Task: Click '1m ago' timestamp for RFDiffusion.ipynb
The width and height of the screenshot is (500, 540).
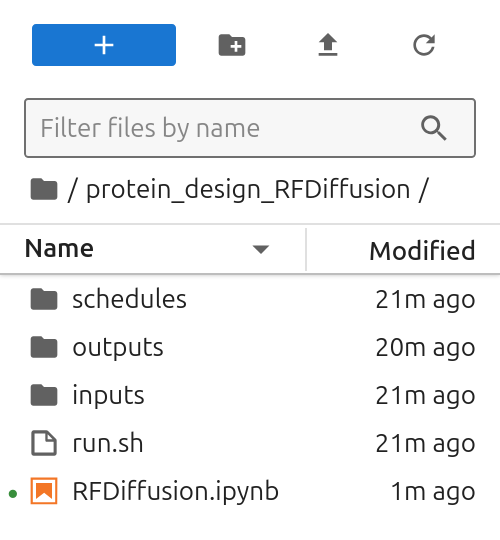Action: pos(433,491)
